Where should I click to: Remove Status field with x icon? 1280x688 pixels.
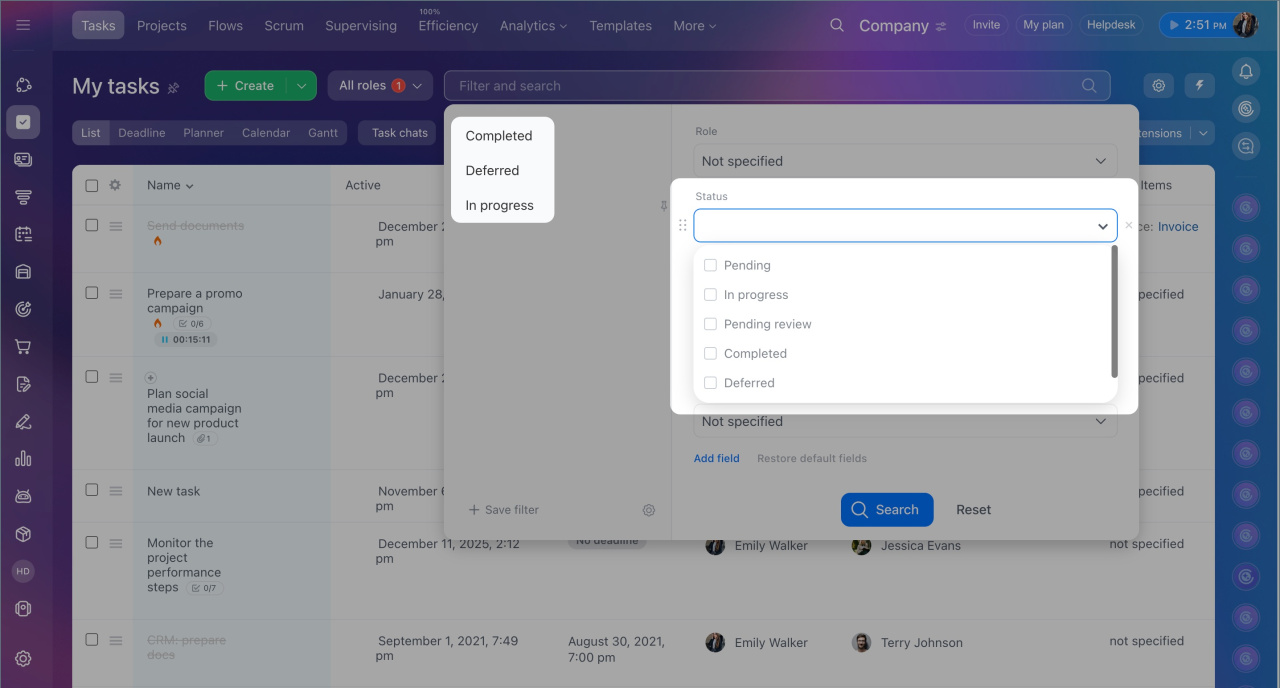click(x=1129, y=226)
